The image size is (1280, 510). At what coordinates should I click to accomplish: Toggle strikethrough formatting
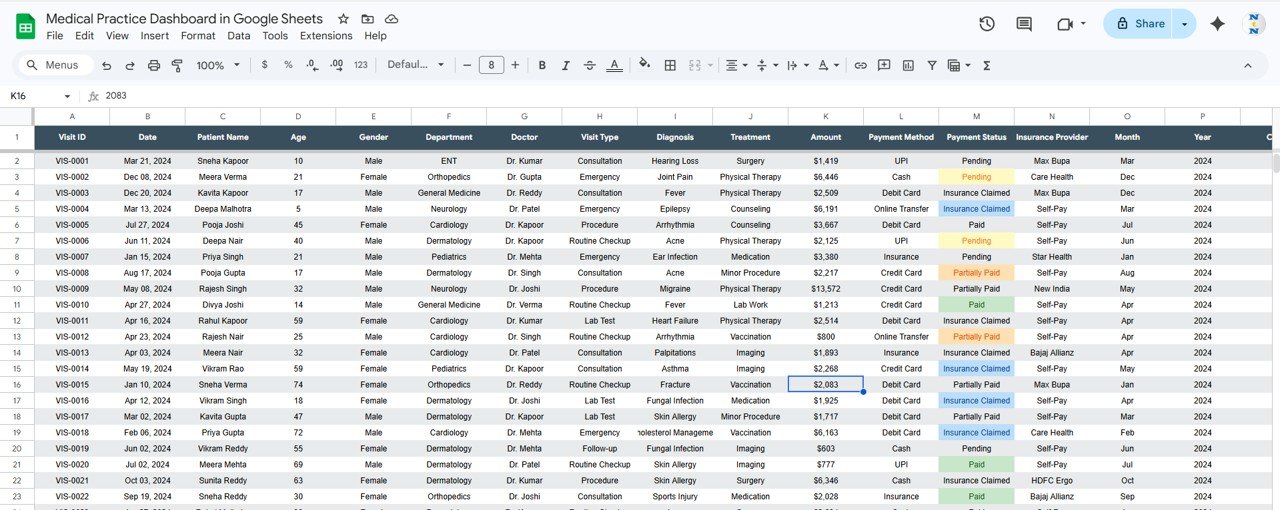[x=590, y=65]
